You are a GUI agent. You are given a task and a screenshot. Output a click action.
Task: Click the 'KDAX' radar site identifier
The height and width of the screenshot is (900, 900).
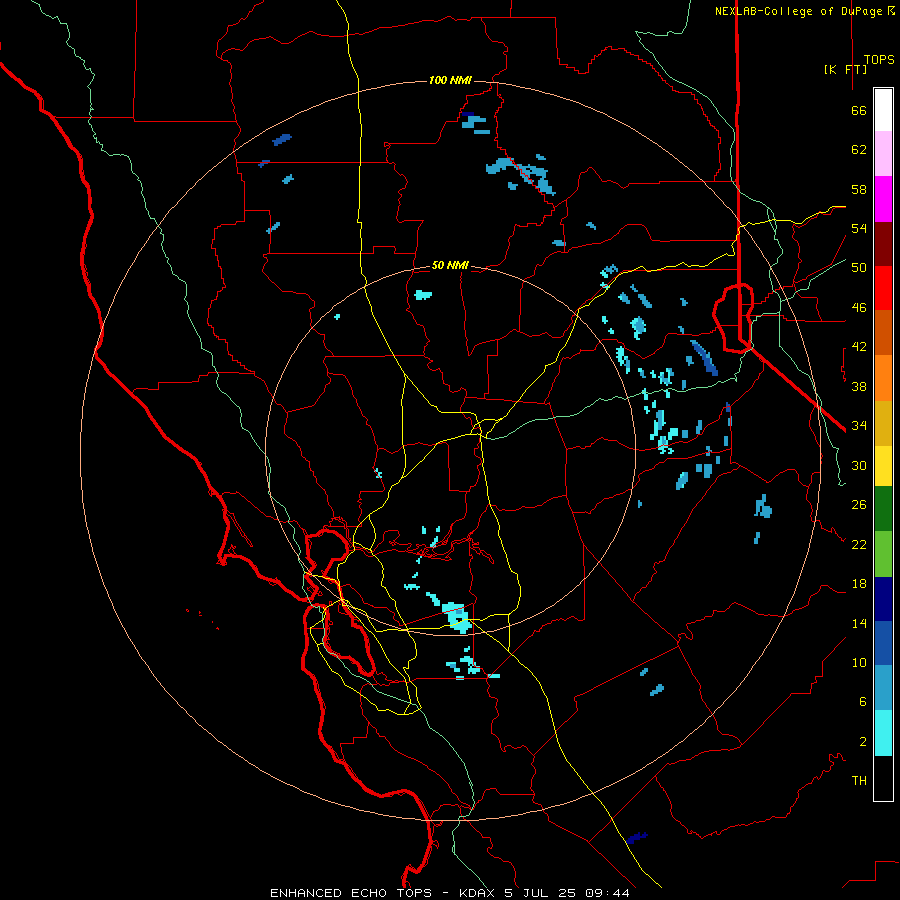click(478, 893)
